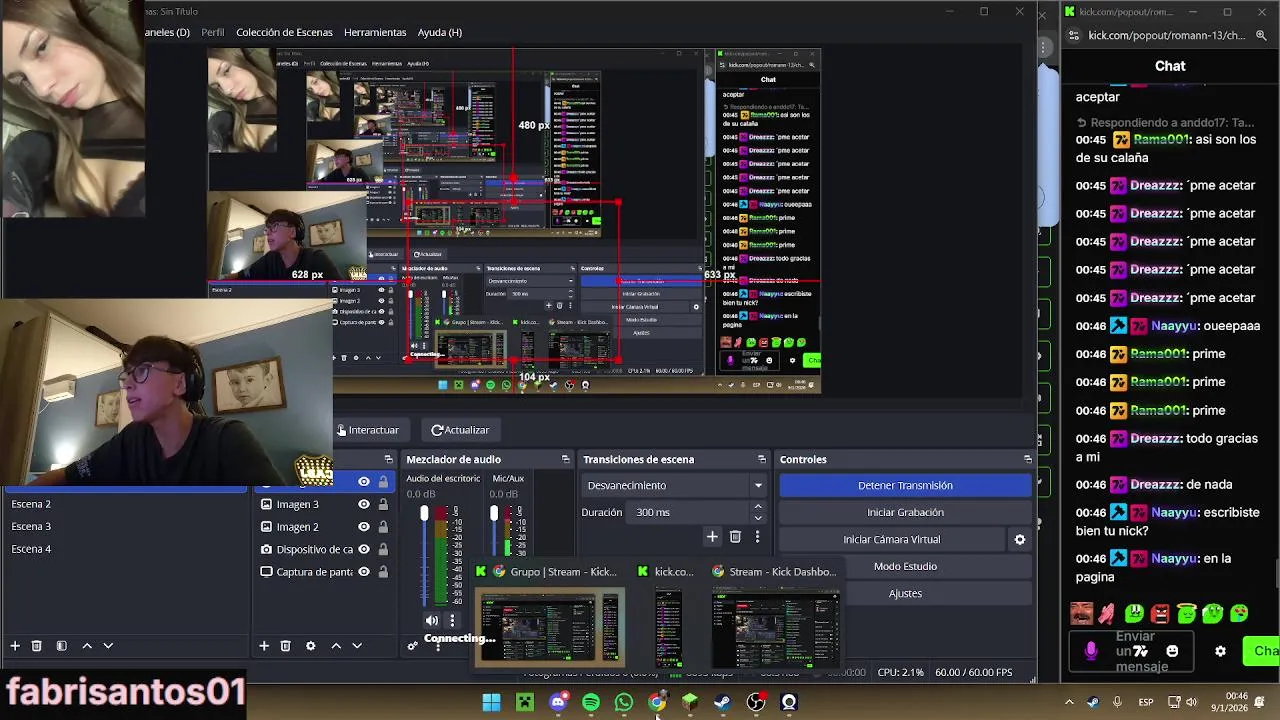The height and width of the screenshot is (720, 1280).
Task: Open the Kick chat settings gear
Action: [1220, 651]
